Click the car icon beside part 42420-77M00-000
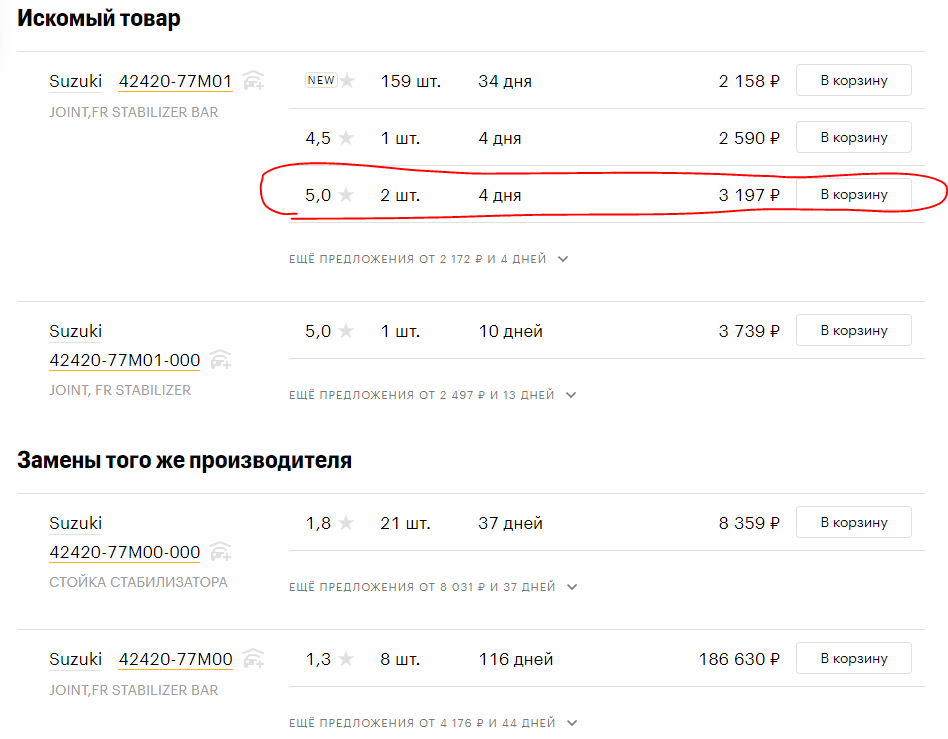 (x=220, y=552)
